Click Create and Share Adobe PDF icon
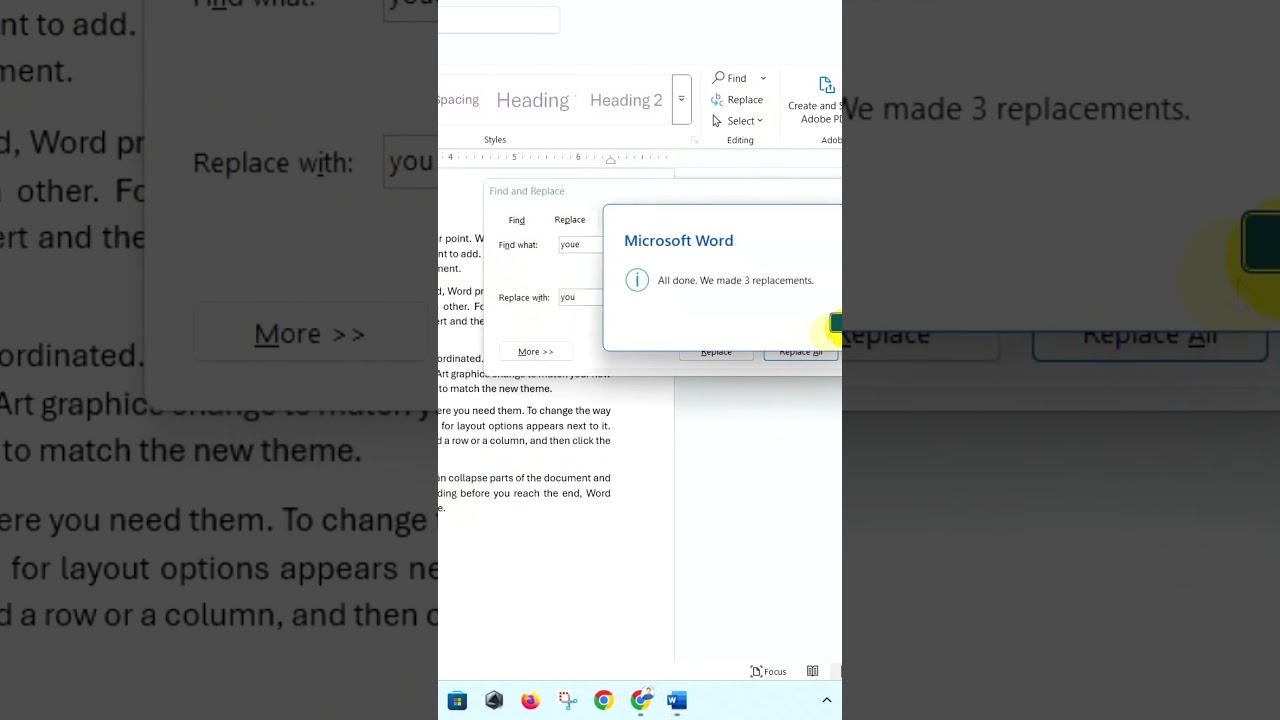Viewport: 1280px width, 720px height. pyautogui.click(x=826, y=85)
